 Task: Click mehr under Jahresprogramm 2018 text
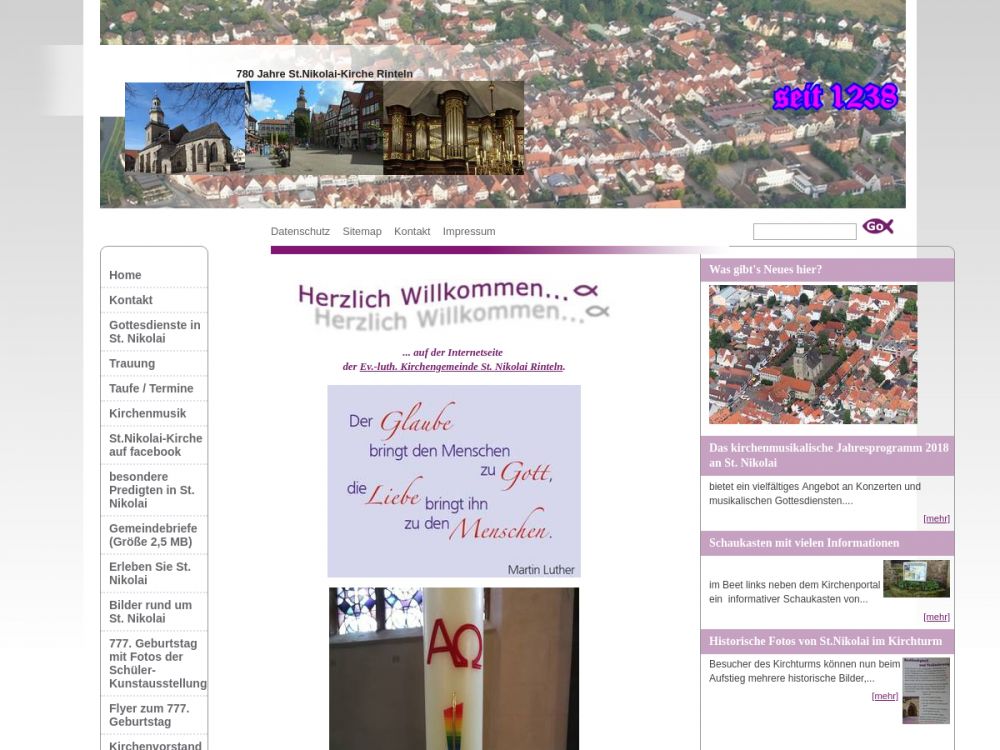[x=936, y=518]
